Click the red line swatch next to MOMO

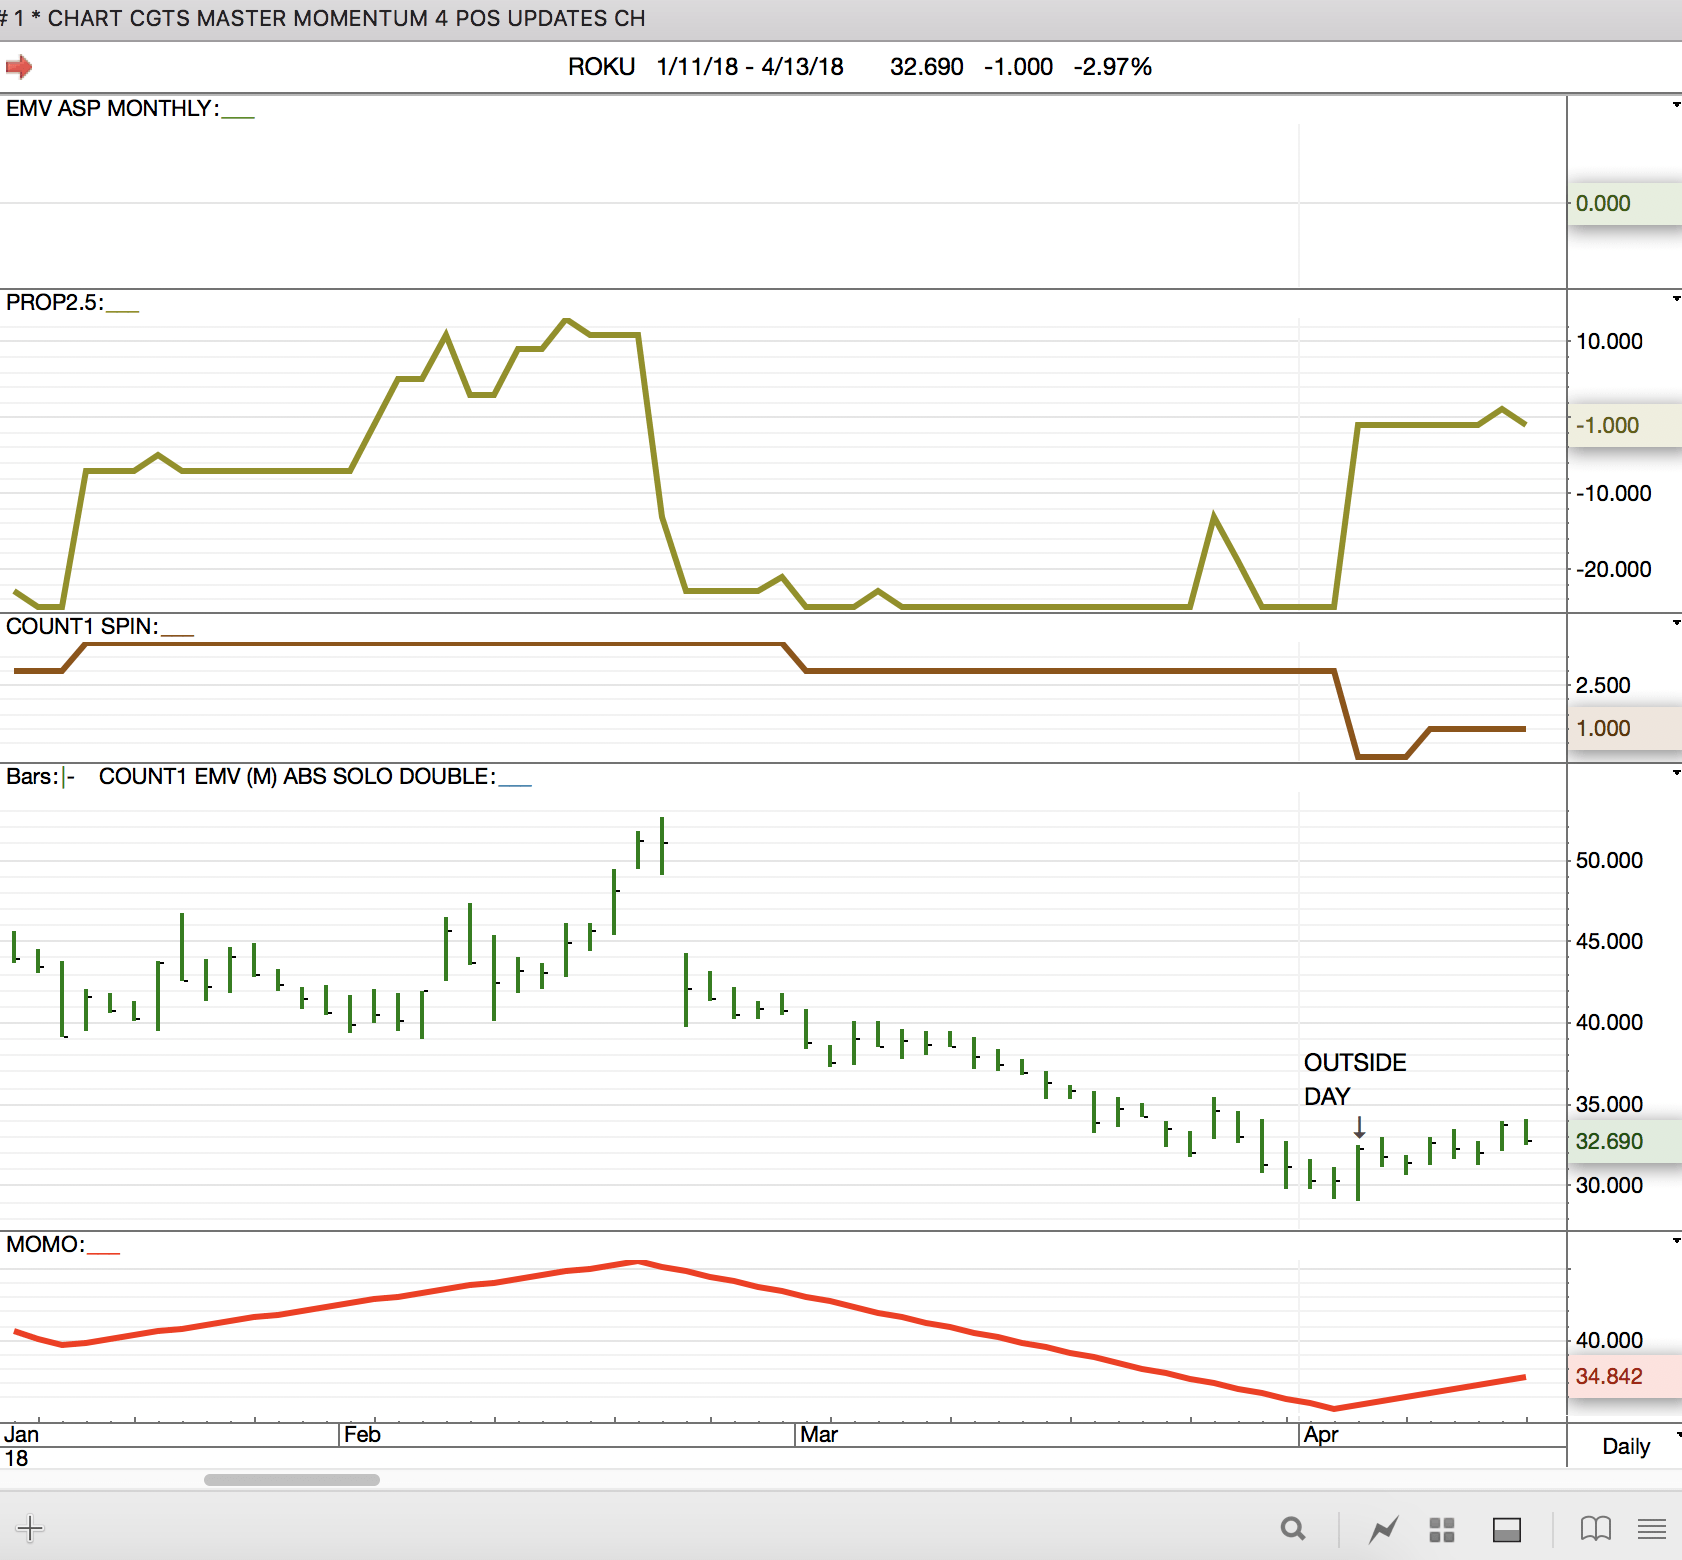(x=103, y=1252)
